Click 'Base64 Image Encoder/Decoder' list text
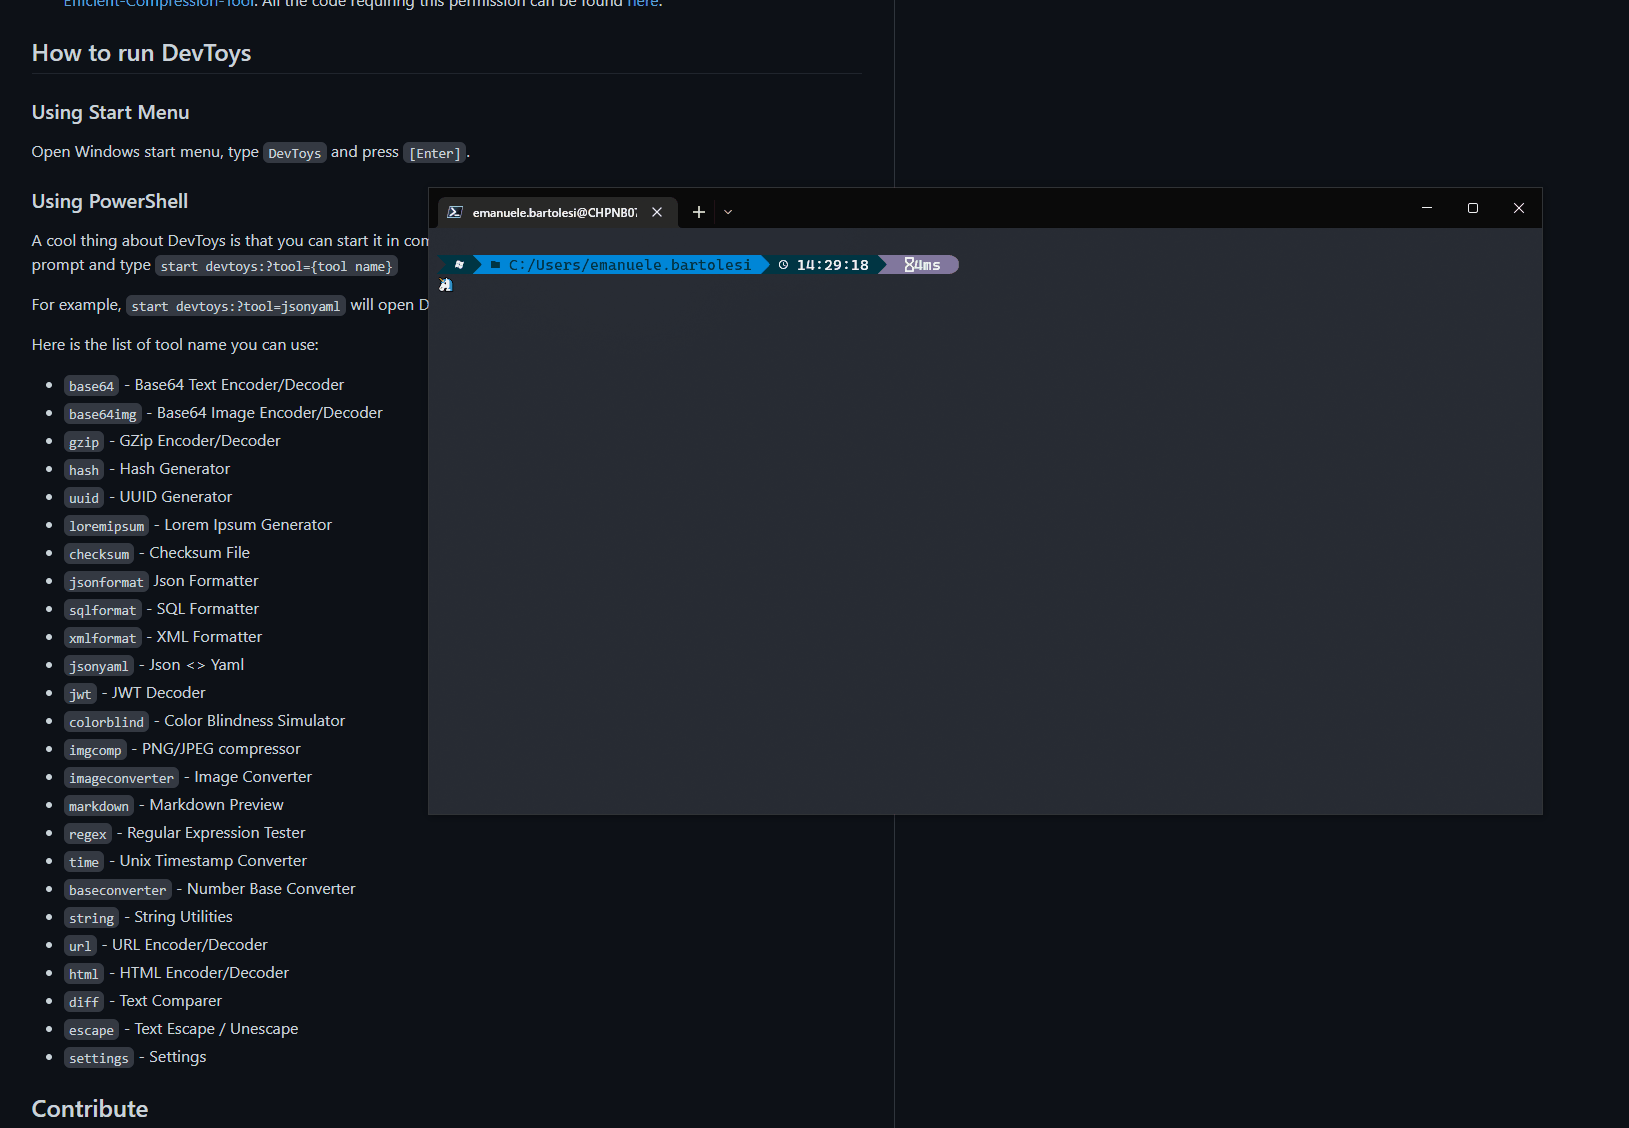Screen dimensions: 1629x1128 click(x=270, y=413)
